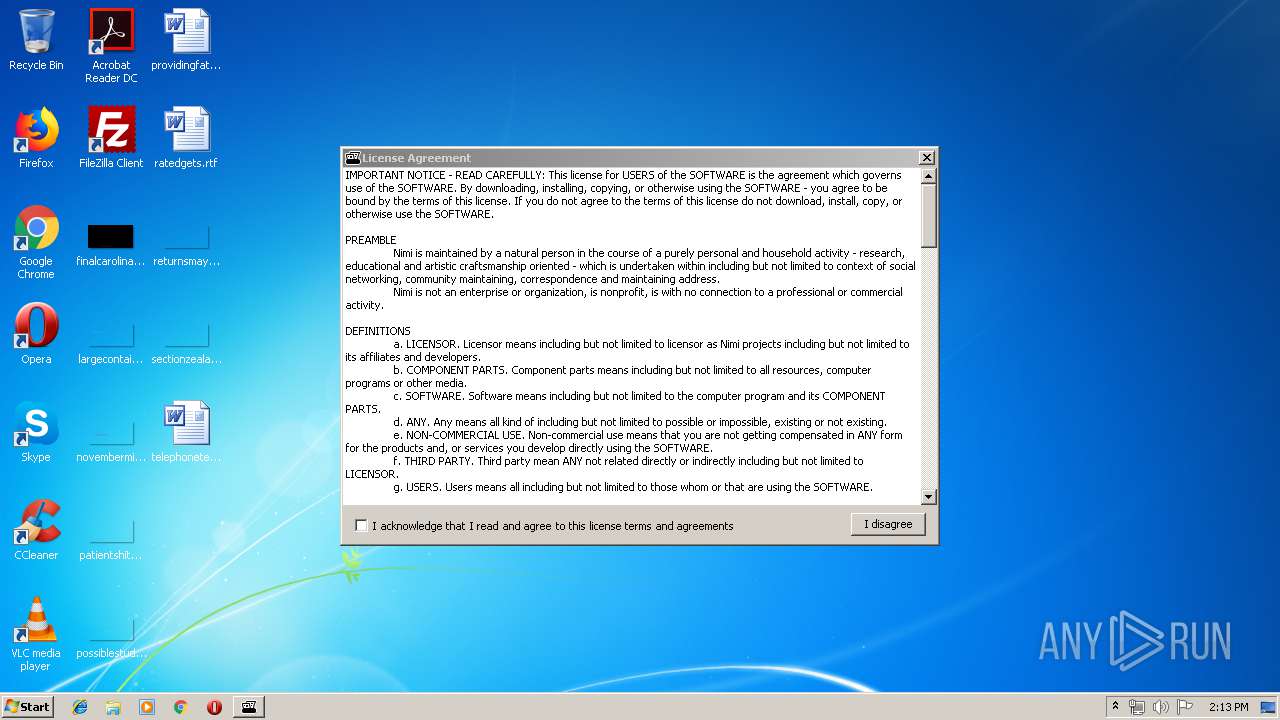The height and width of the screenshot is (720, 1280).
Task: Click the license scrollbar up arrow
Action: pyautogui.click(x=928, y=176)
